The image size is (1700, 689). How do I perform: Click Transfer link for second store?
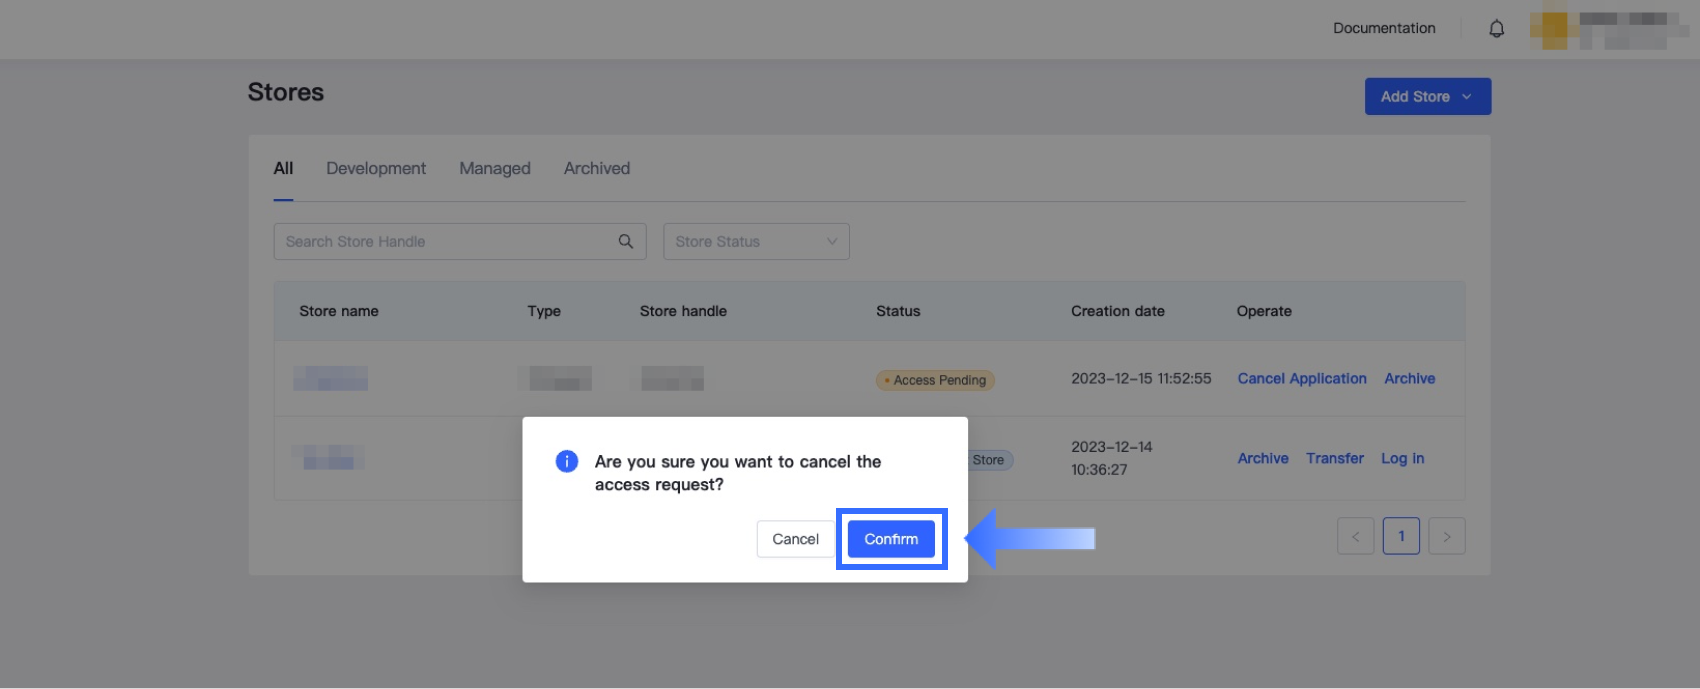[x=1335, y=458]
